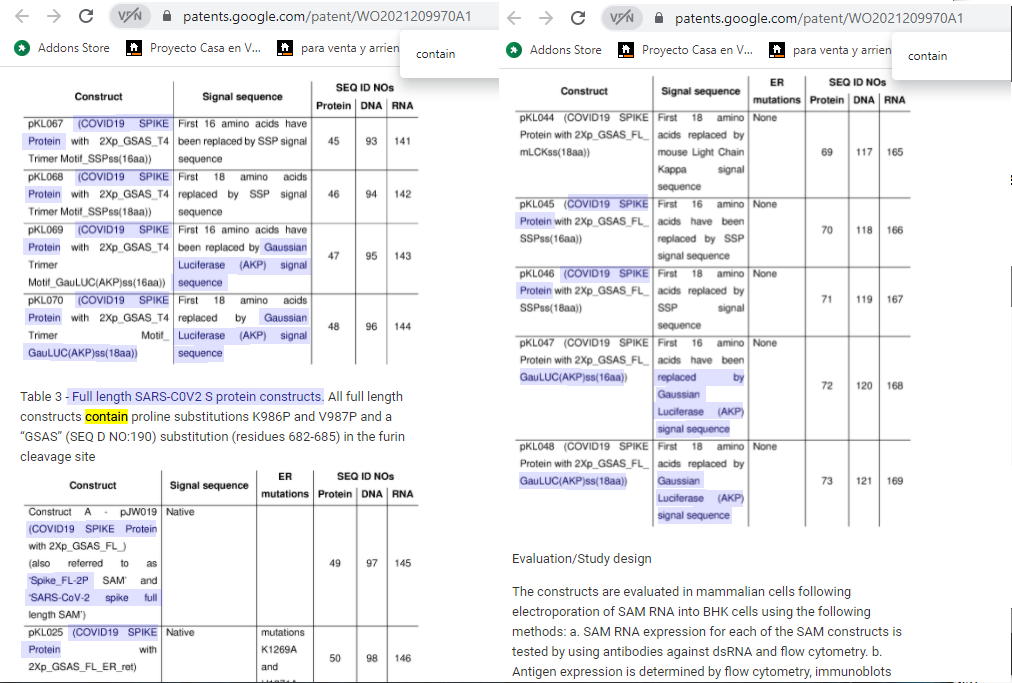Click the back arrow in the left browser window
The height and width of the screenshot is (683, 1012).
[x=21, y=17]
